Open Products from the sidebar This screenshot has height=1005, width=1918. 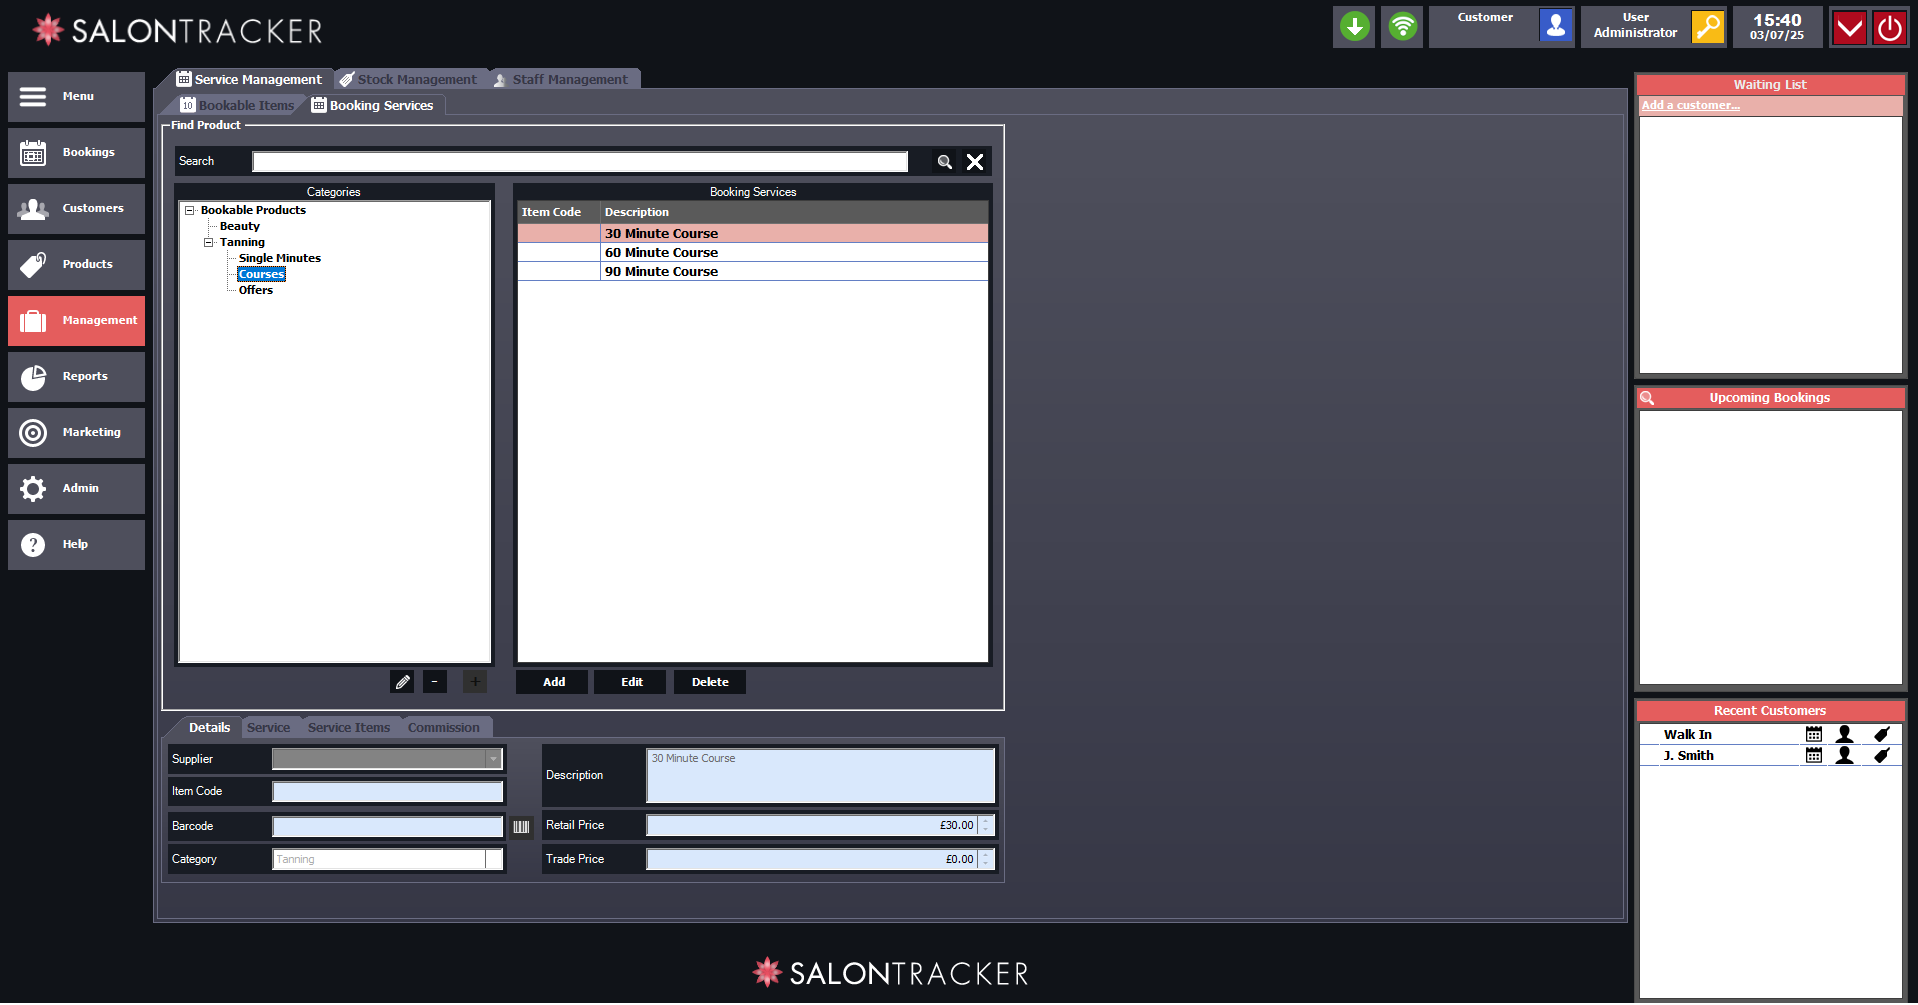point(76,265)
